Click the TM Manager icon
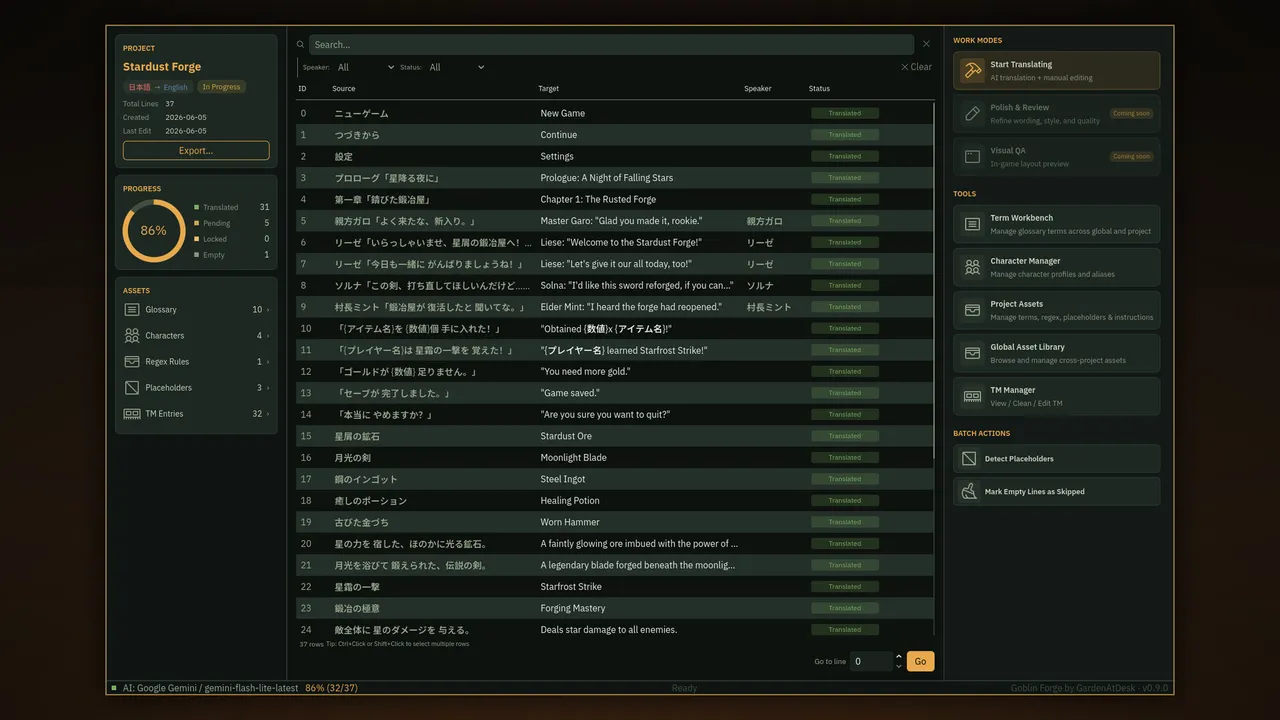Screen dimensions: 1280x720 click(x=972, y=396)
